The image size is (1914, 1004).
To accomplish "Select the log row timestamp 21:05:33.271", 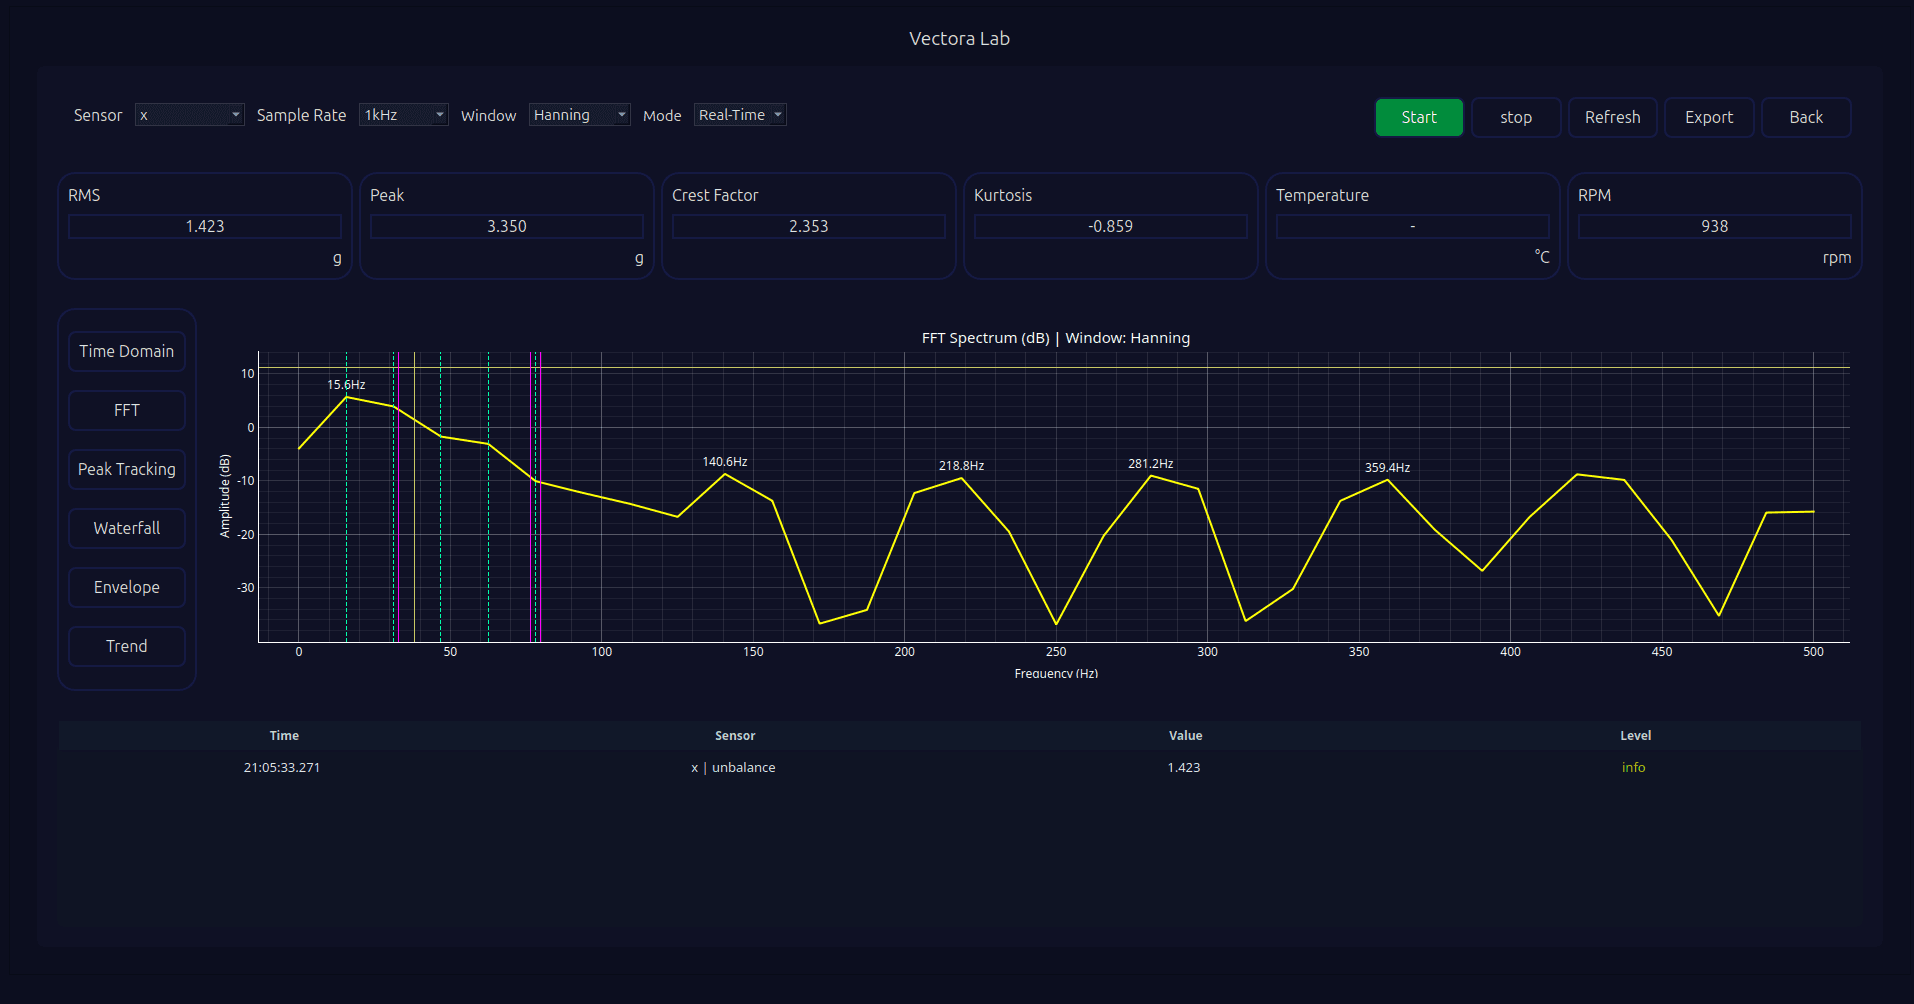I will 282,767.
